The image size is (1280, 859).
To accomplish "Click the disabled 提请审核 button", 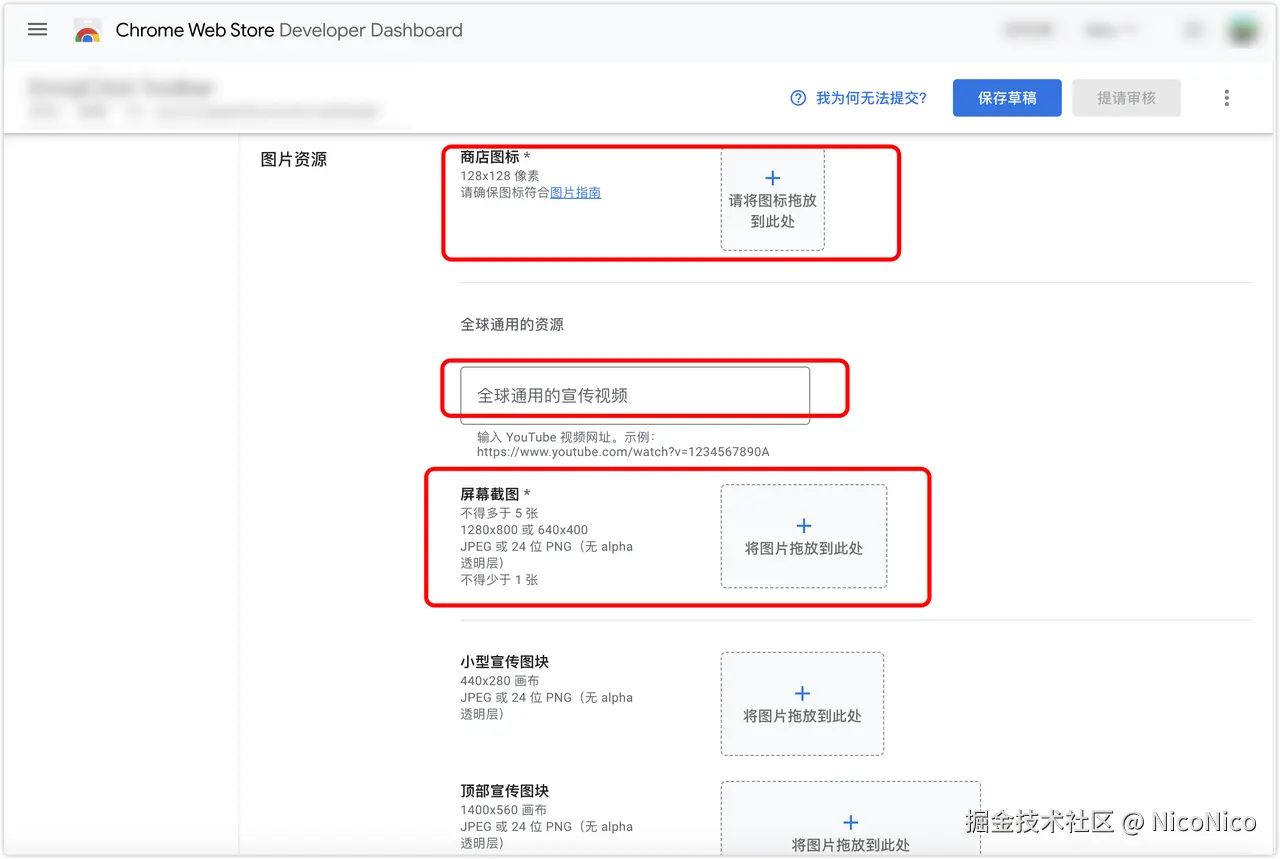I will click(x=1126, y=97).
